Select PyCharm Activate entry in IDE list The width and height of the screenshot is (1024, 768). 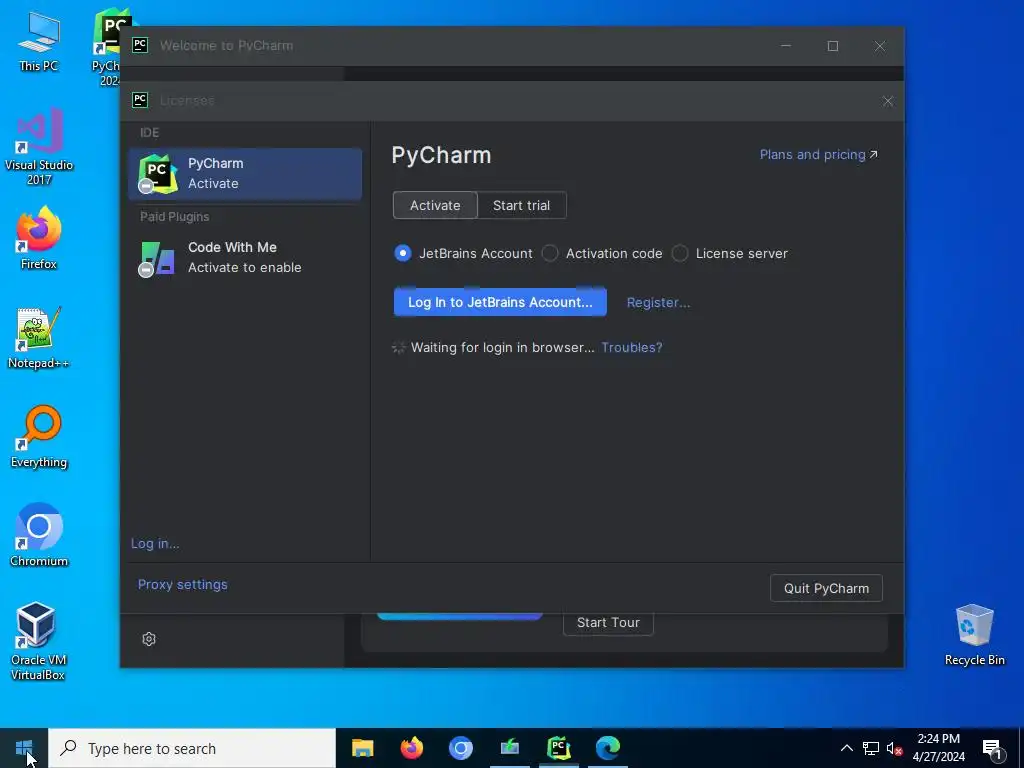click(245, 174)
